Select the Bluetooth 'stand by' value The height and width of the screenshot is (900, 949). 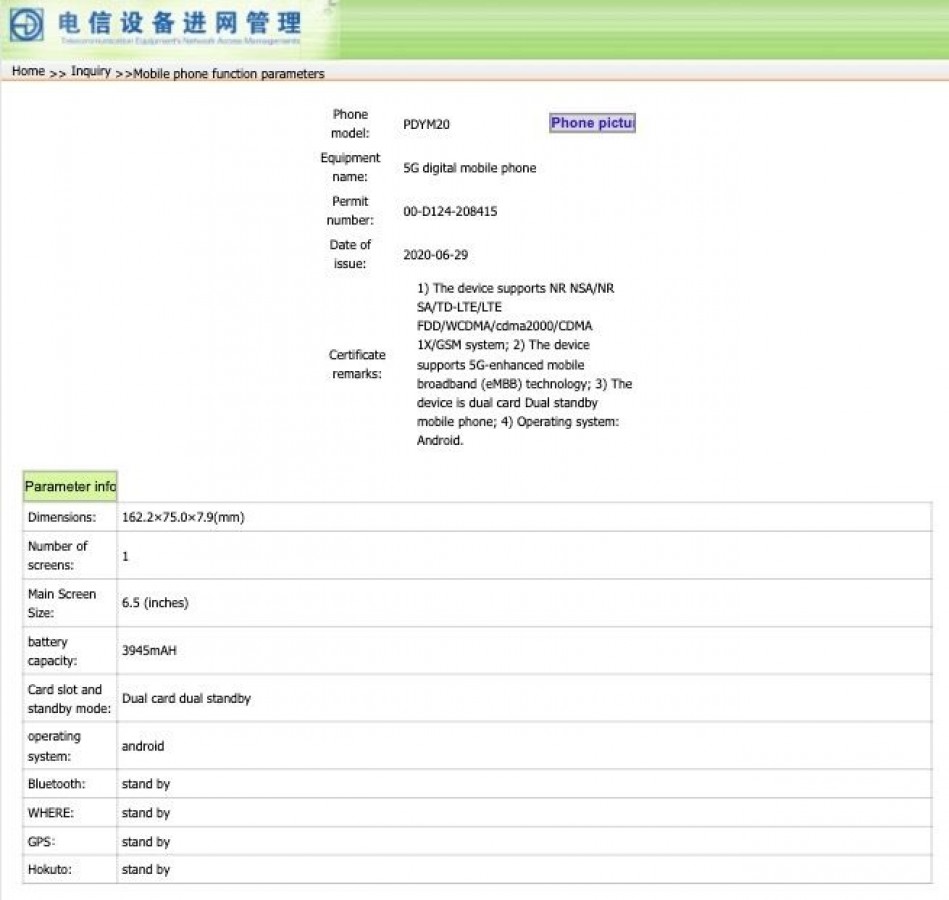[146, 784]
